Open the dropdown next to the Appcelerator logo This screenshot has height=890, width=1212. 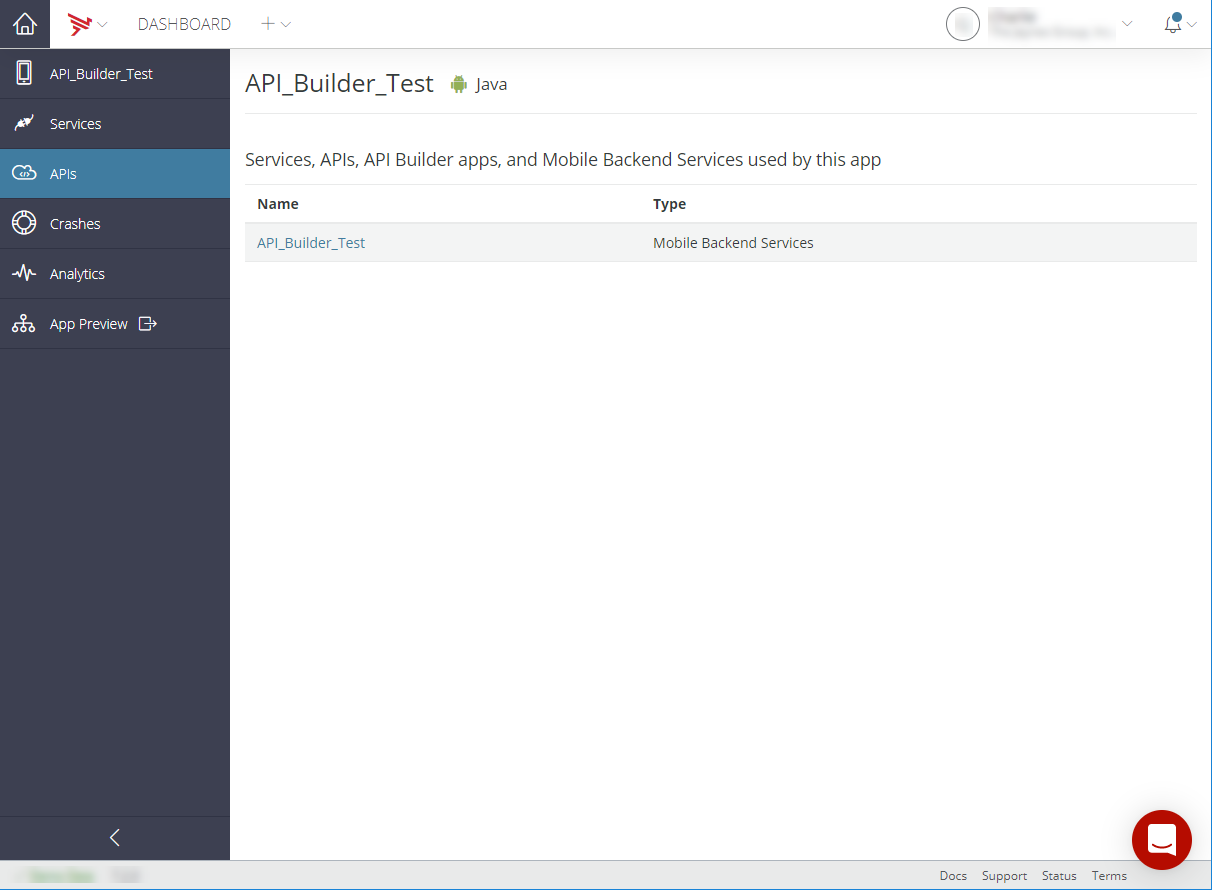point(103,24)
